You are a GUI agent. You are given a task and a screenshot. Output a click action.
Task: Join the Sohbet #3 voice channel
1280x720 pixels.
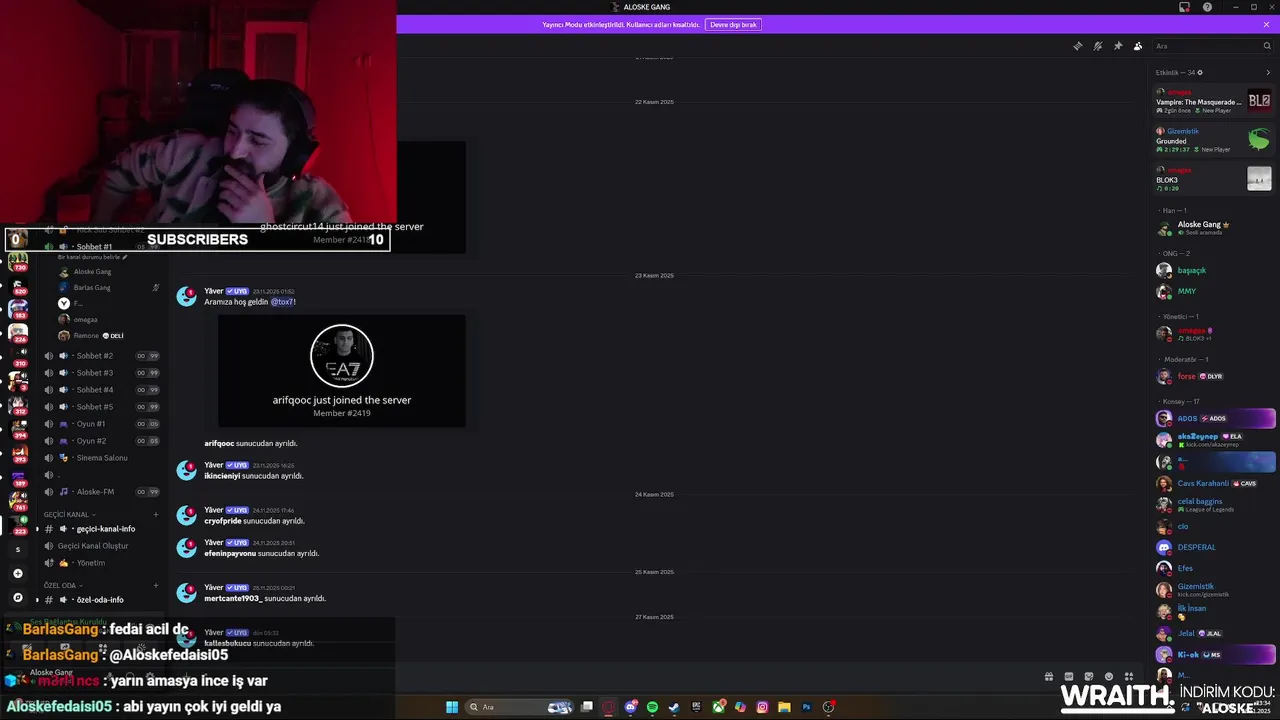100,373
